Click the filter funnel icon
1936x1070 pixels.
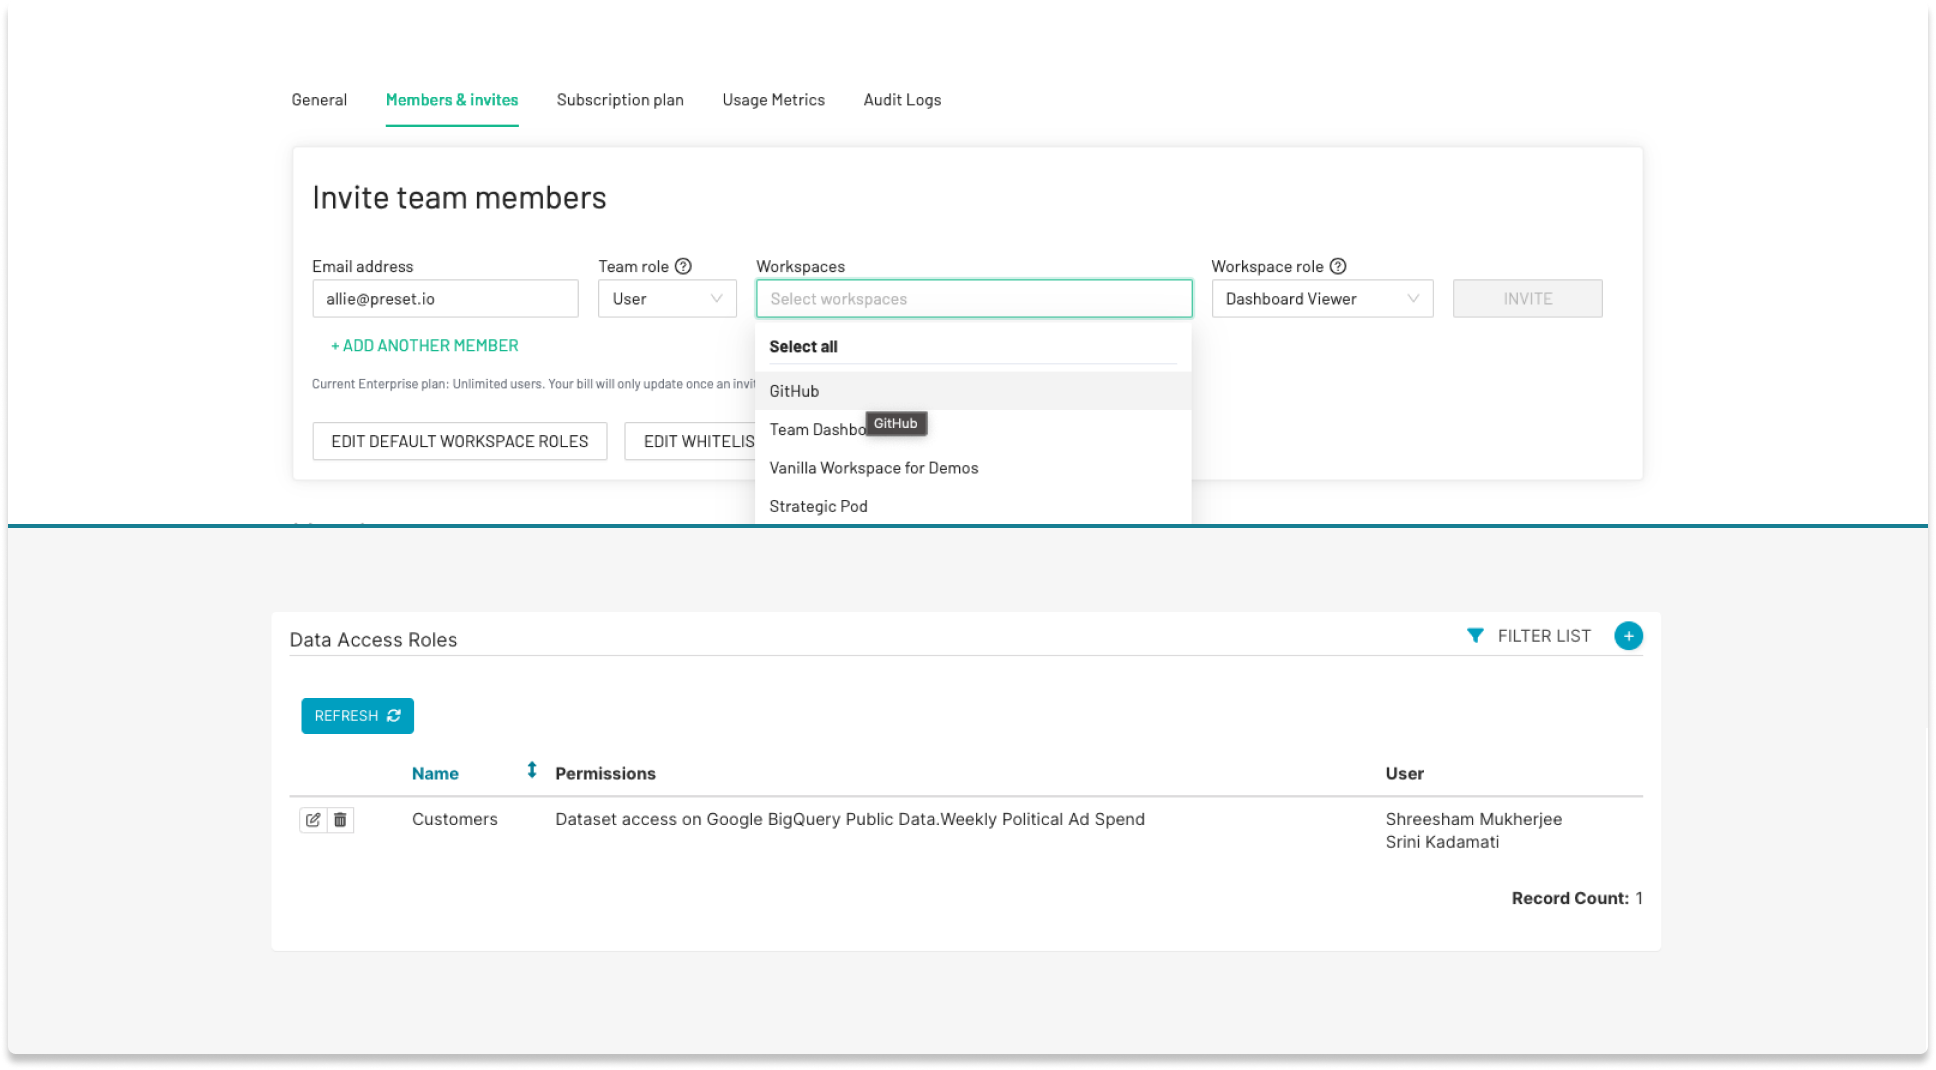click(1474, 636)
